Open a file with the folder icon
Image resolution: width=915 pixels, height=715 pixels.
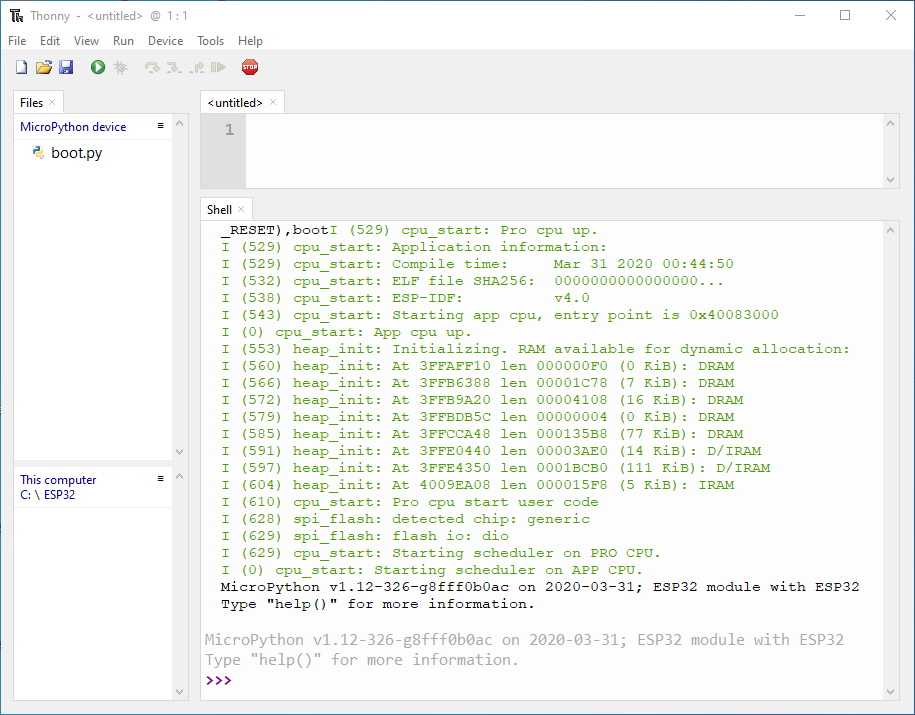pos(44,67)
